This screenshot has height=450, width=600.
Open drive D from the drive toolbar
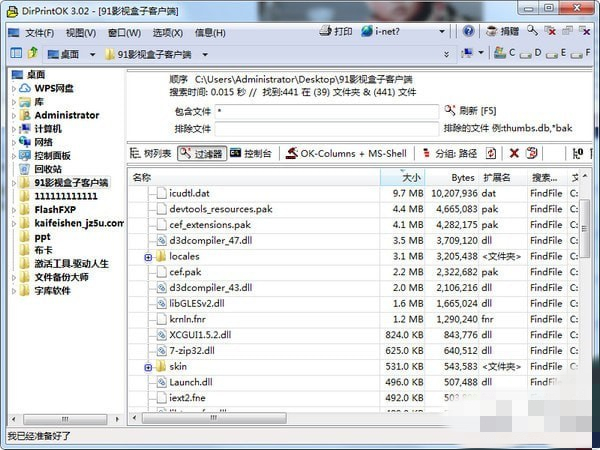click(x=531, y=53)
